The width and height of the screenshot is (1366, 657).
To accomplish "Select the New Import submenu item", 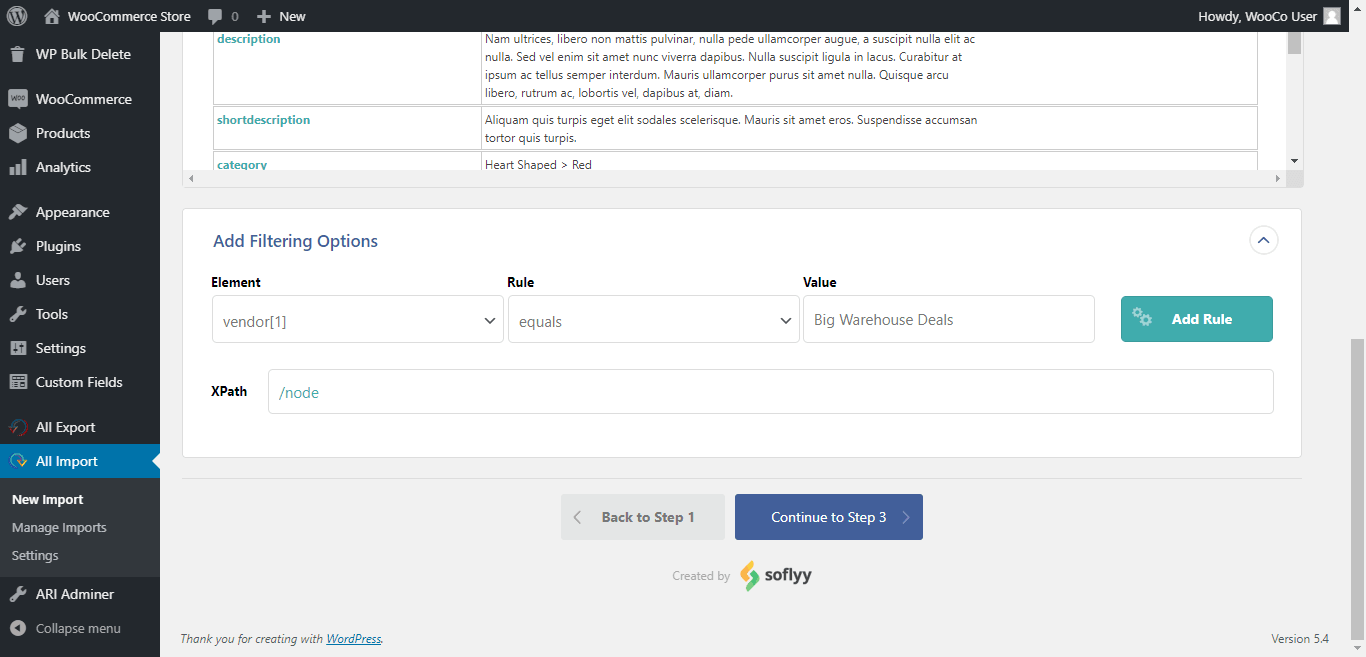I will click(x=47, y=499).
